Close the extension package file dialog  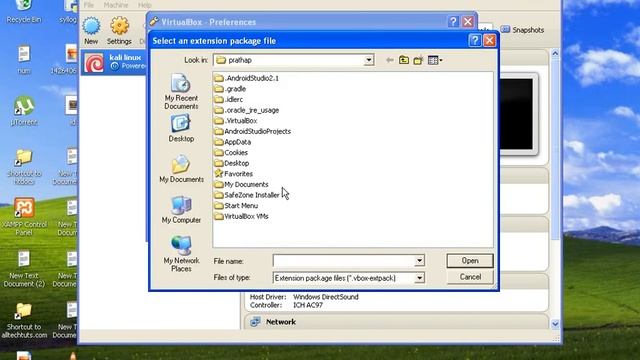pos(489,40)
